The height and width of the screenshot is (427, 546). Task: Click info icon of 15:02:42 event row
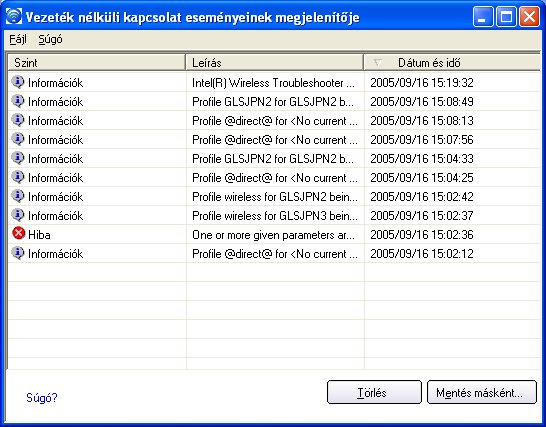coord(18,196)
